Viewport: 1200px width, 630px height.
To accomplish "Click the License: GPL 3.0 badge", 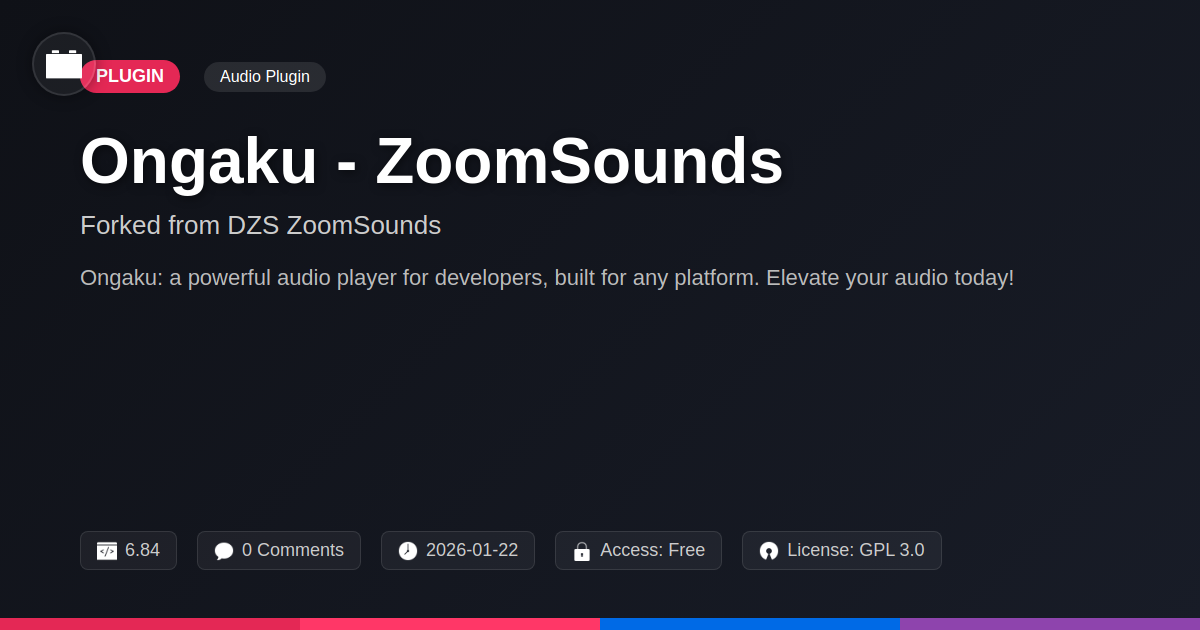I will tap(842, 551).
